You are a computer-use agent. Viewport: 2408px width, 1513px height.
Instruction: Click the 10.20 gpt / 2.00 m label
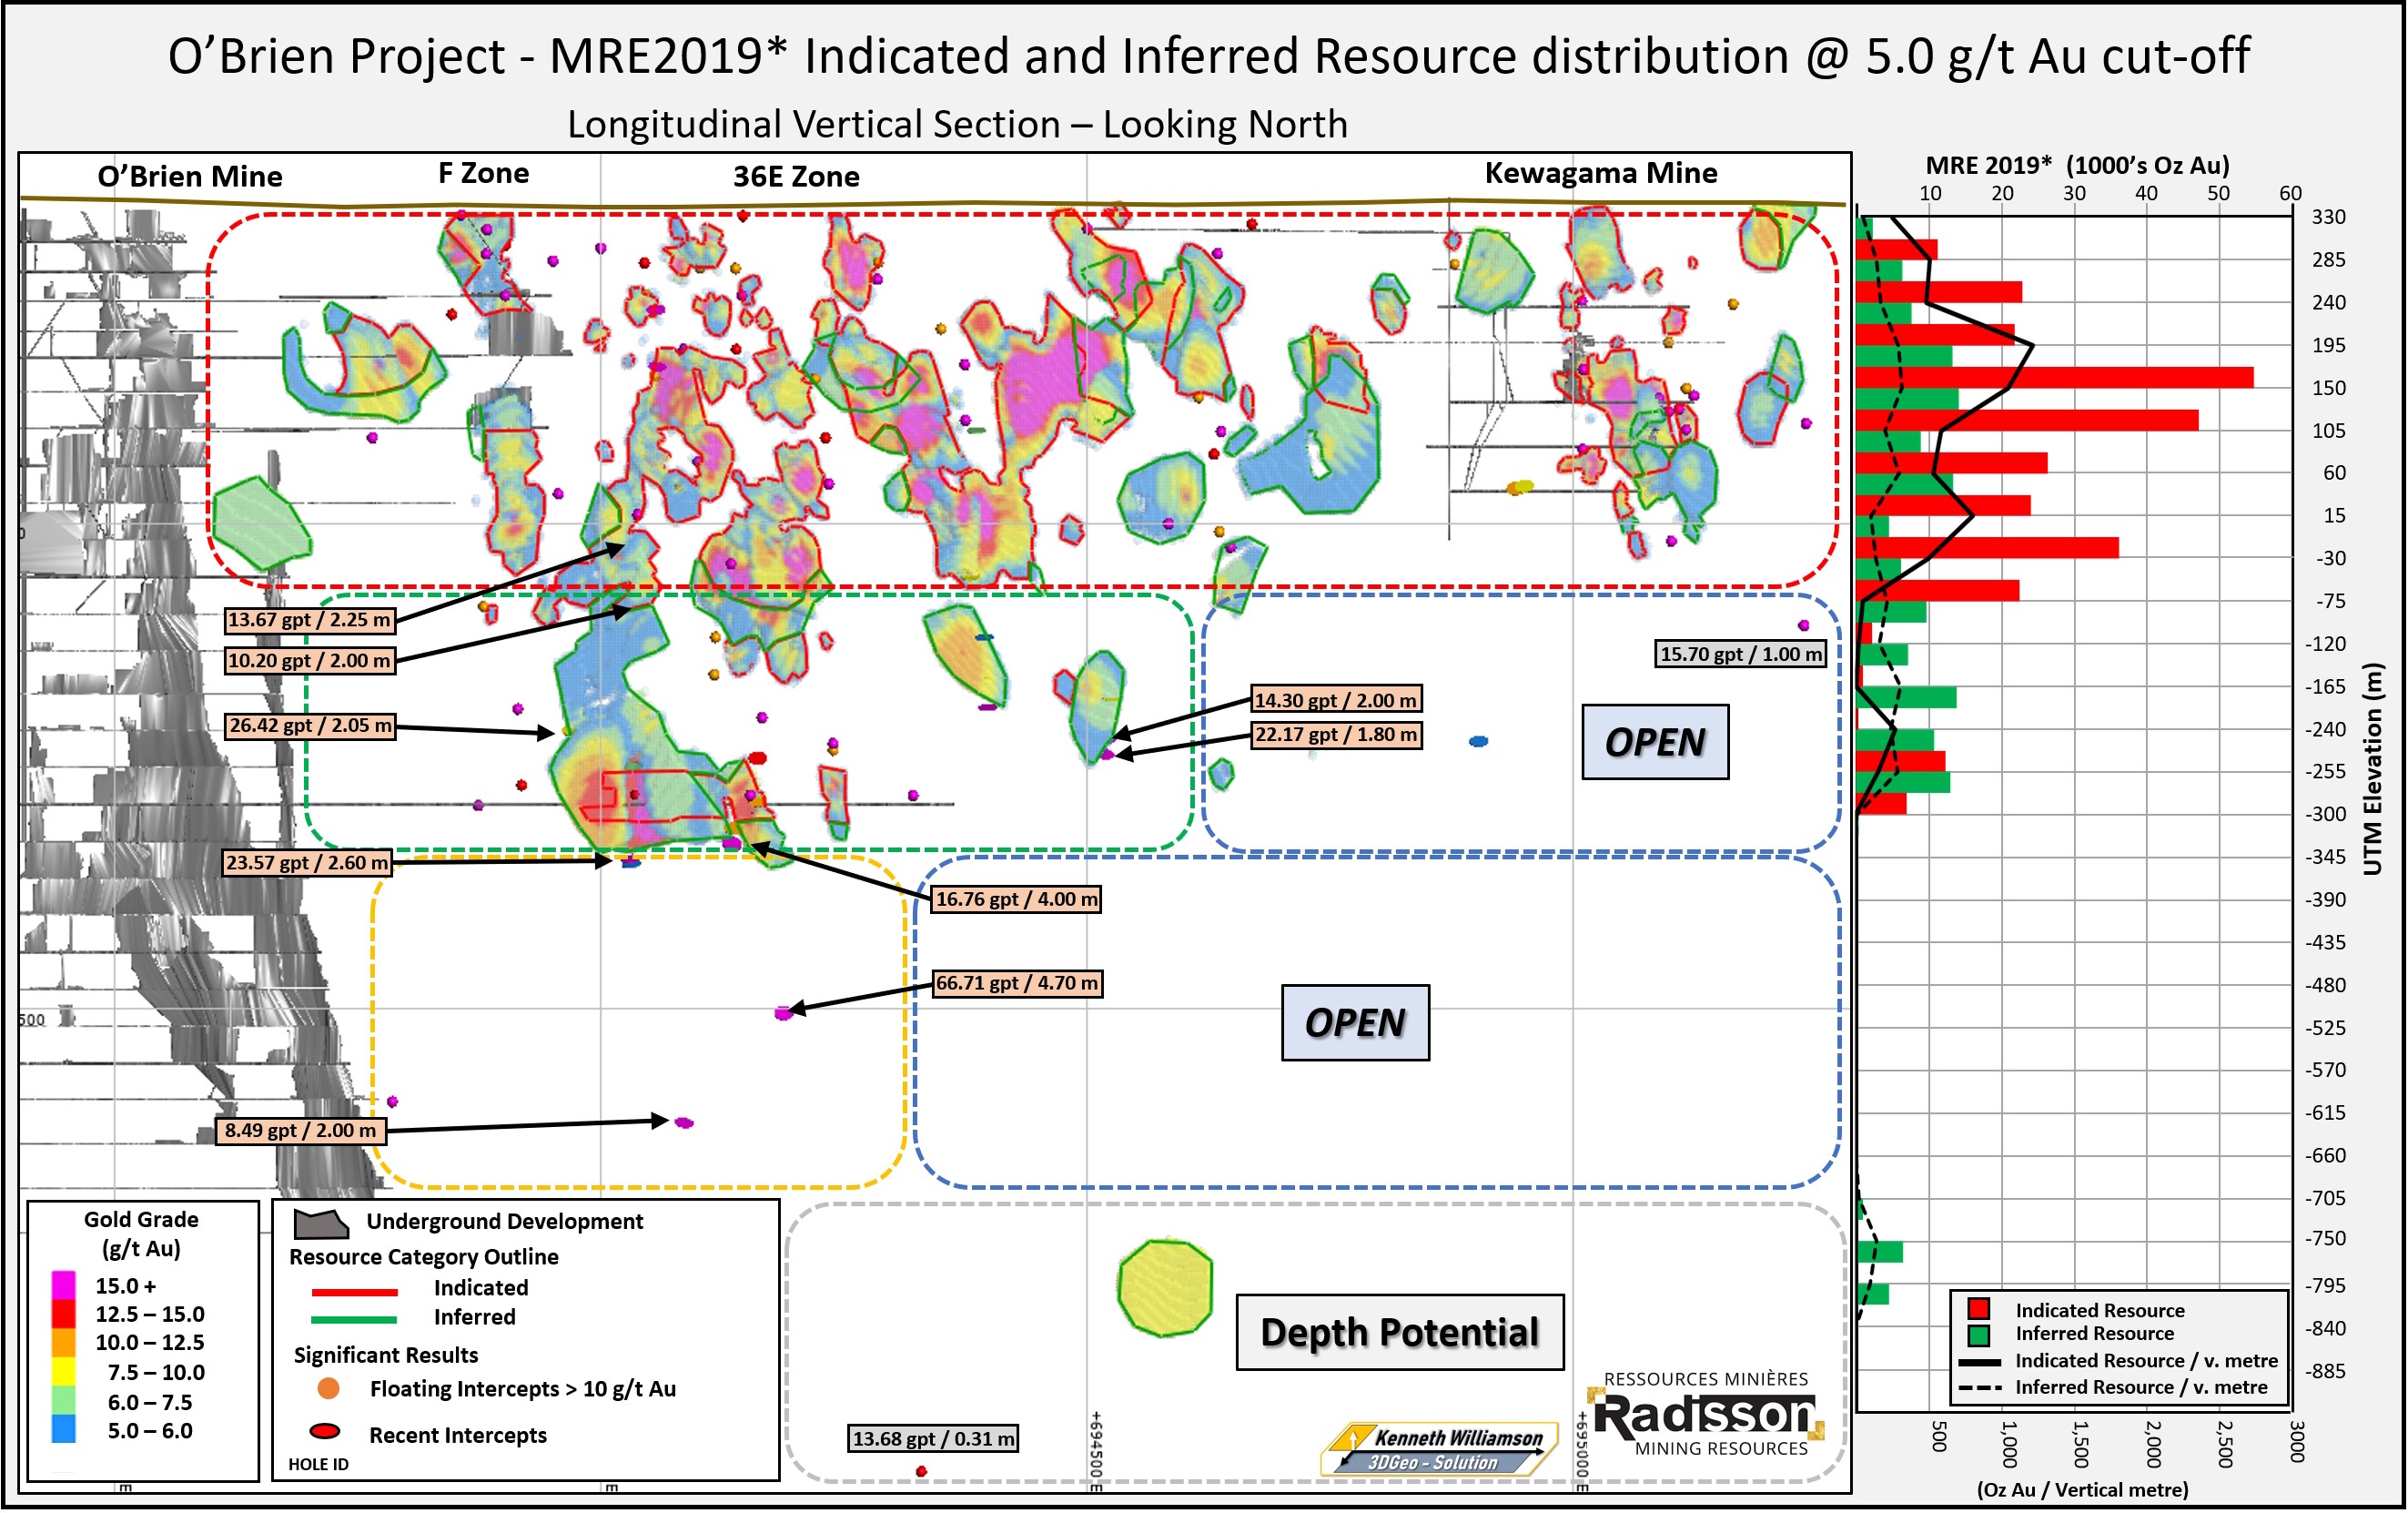pyautogui.click(x=310, y=661)
